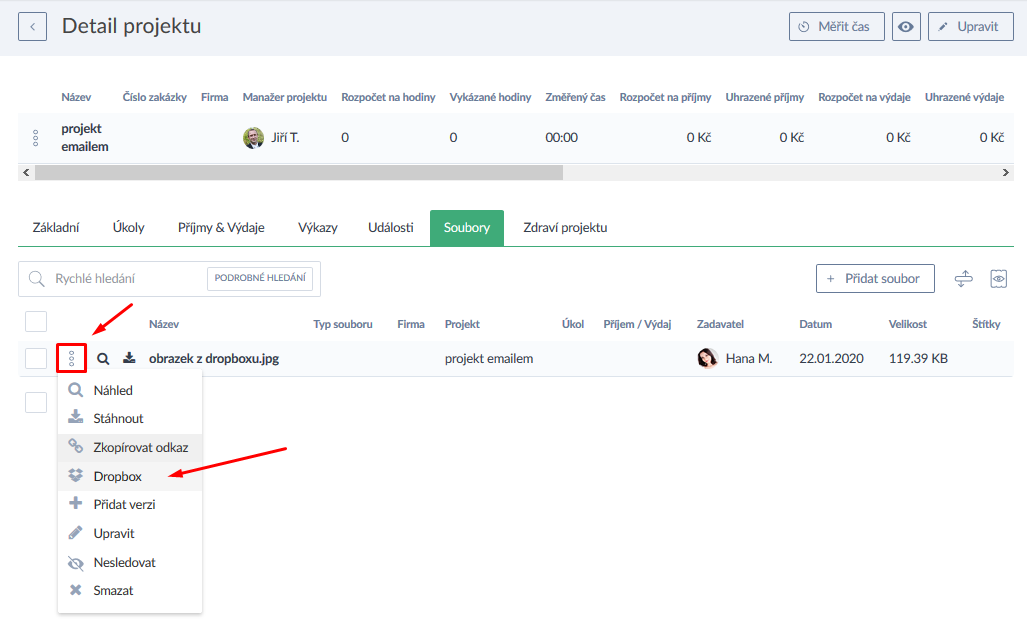Click the view settings icon next to Přidat soubor

click(x=997, y=279)
